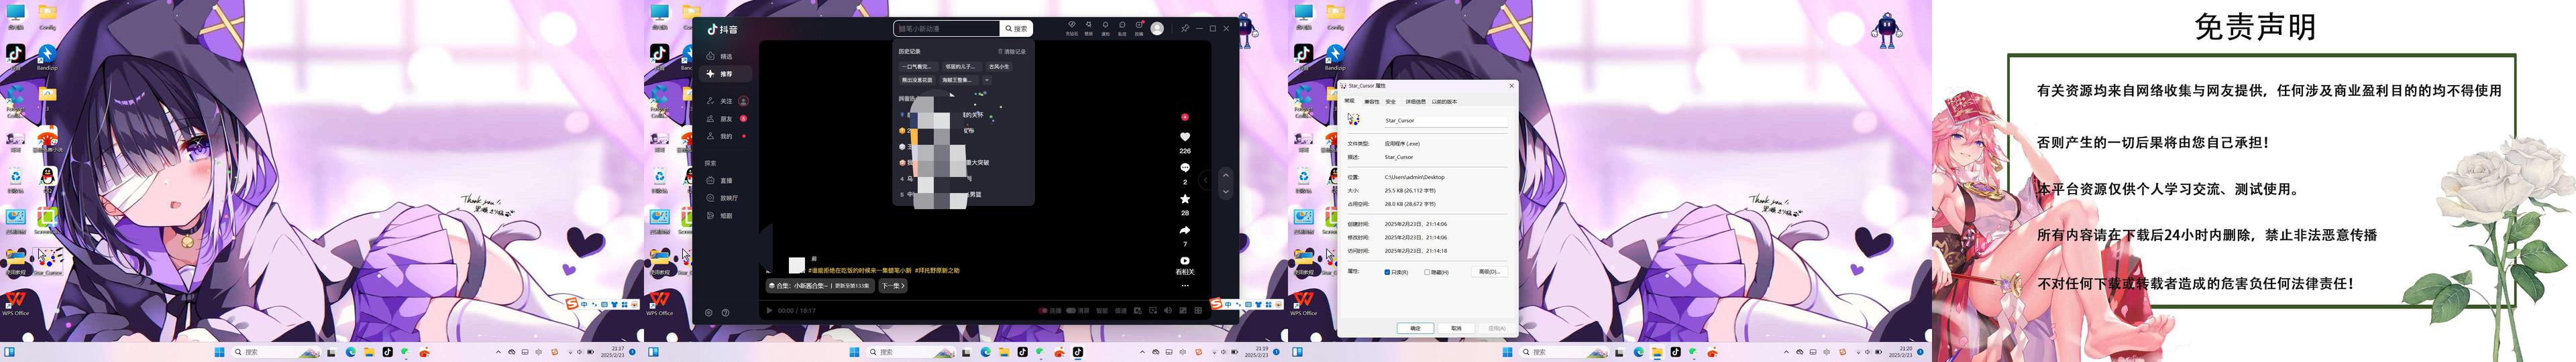
Task: Go to next video with down chevron
Action: (x=1226, y=192)
